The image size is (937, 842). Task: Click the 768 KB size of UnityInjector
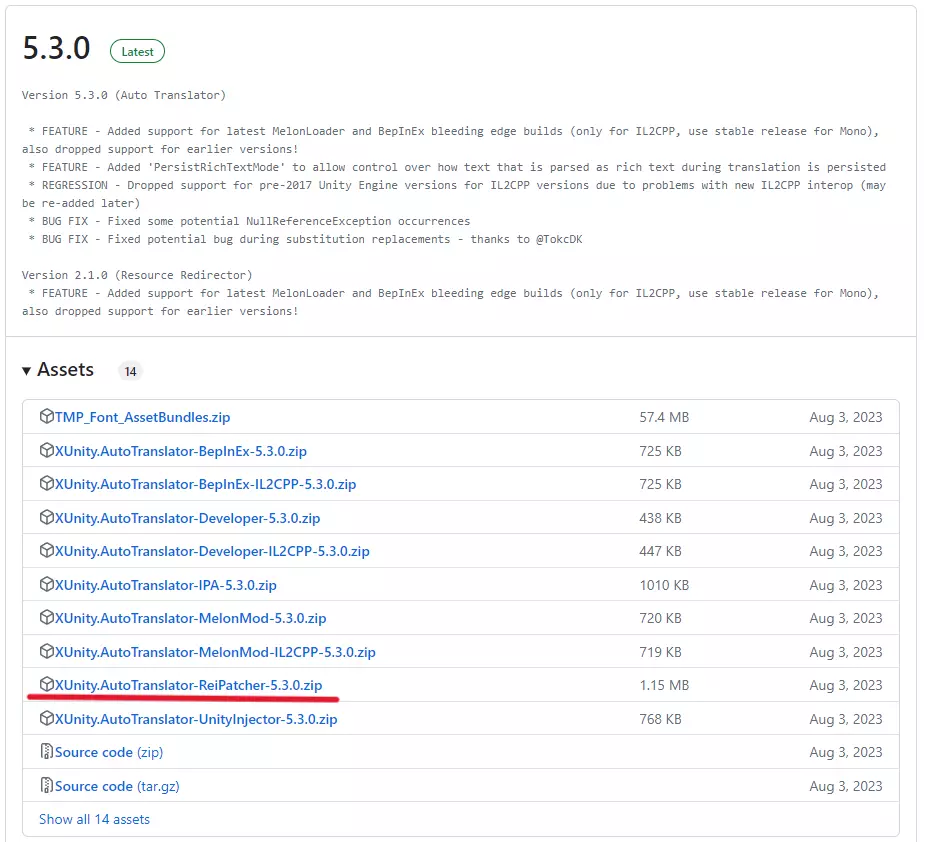tap(660, 719)
